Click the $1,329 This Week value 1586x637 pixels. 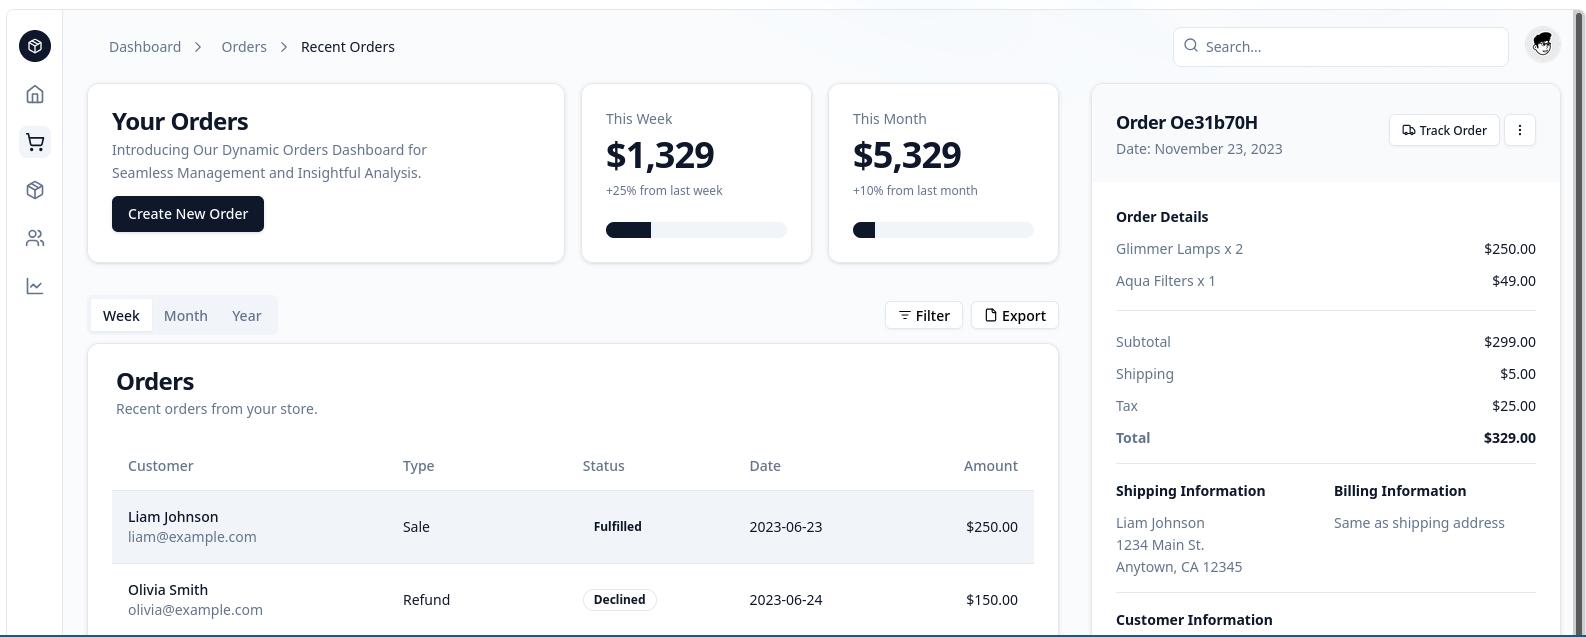point(660,155)
